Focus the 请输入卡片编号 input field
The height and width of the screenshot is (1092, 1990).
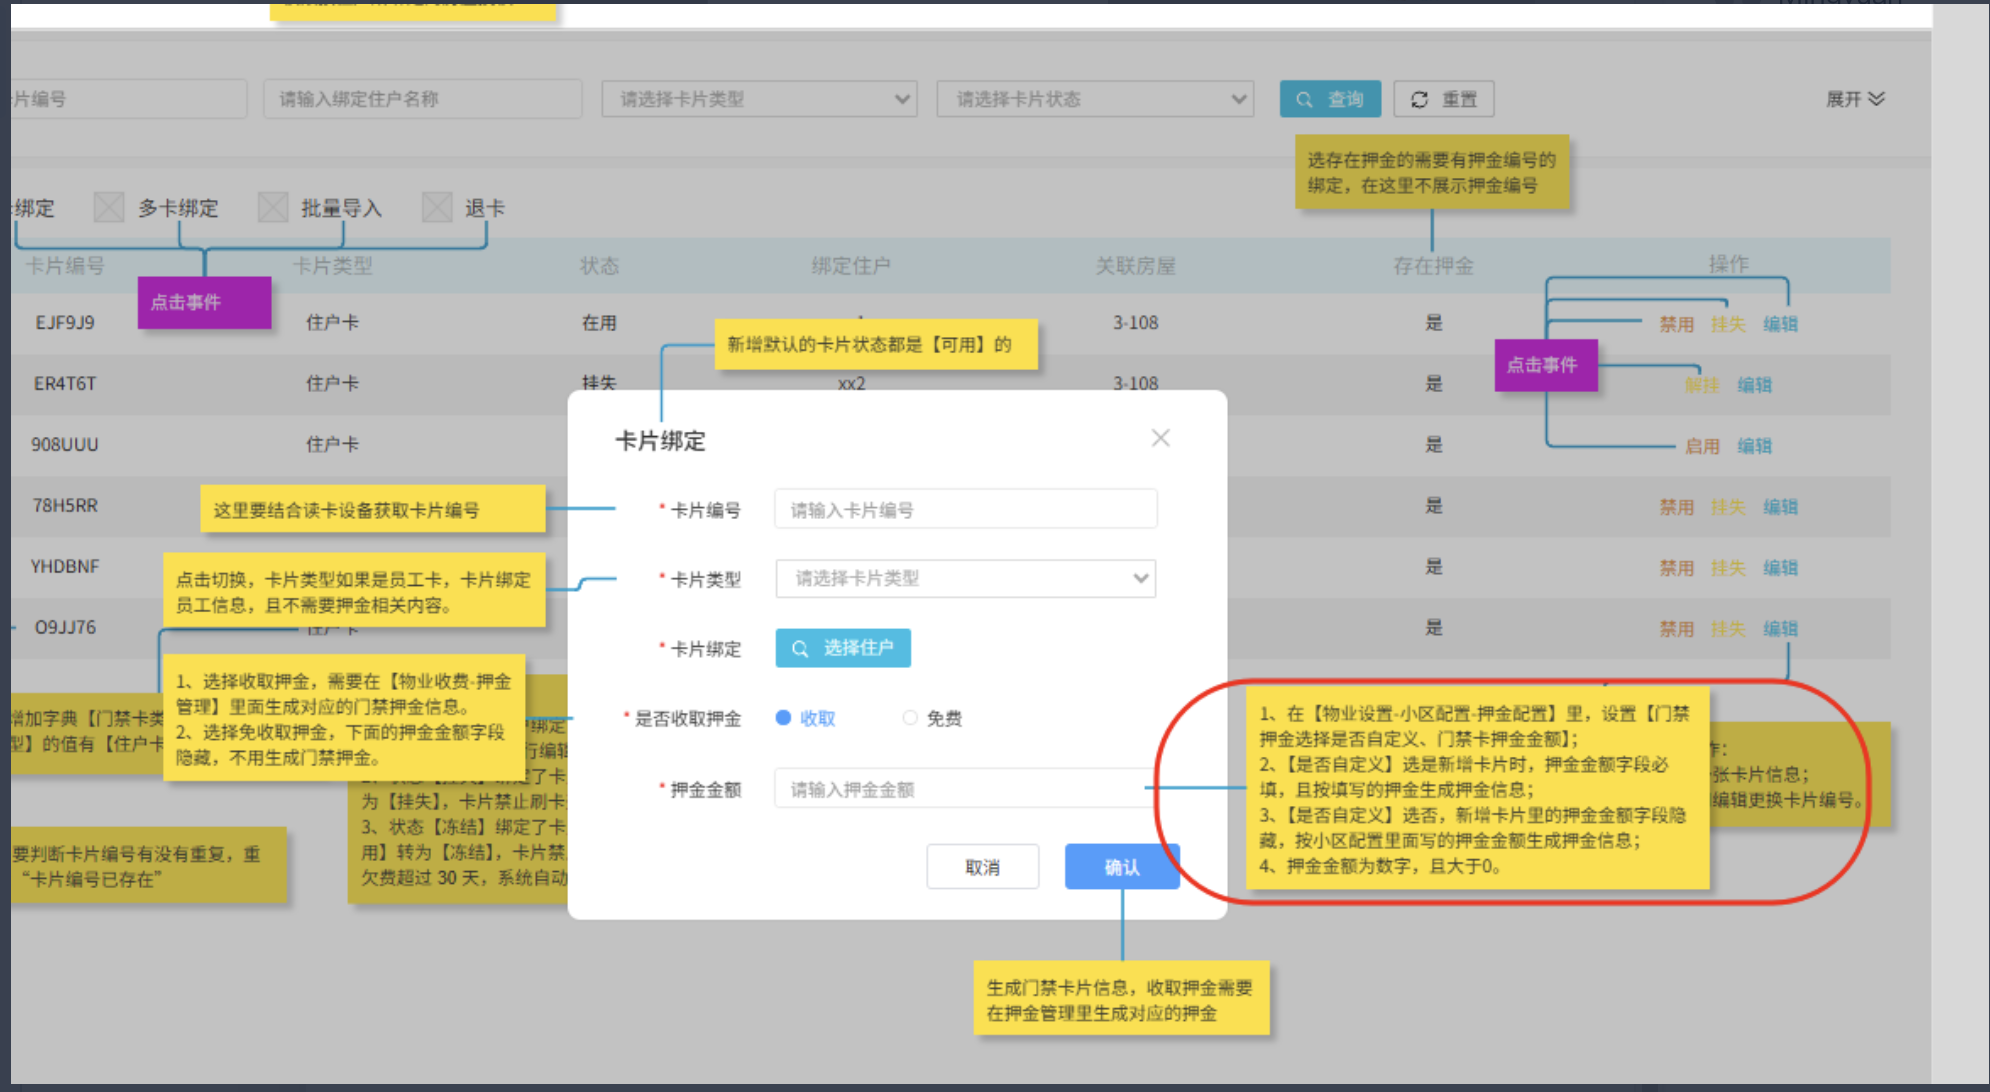965,510
